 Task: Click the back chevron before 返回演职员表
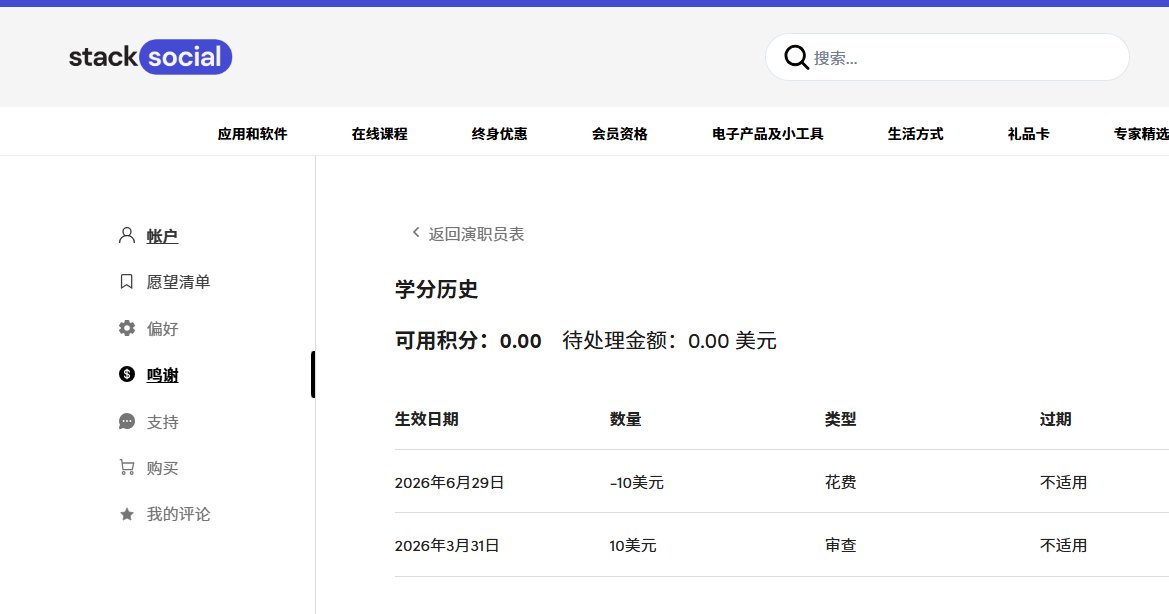coord(416,232)
